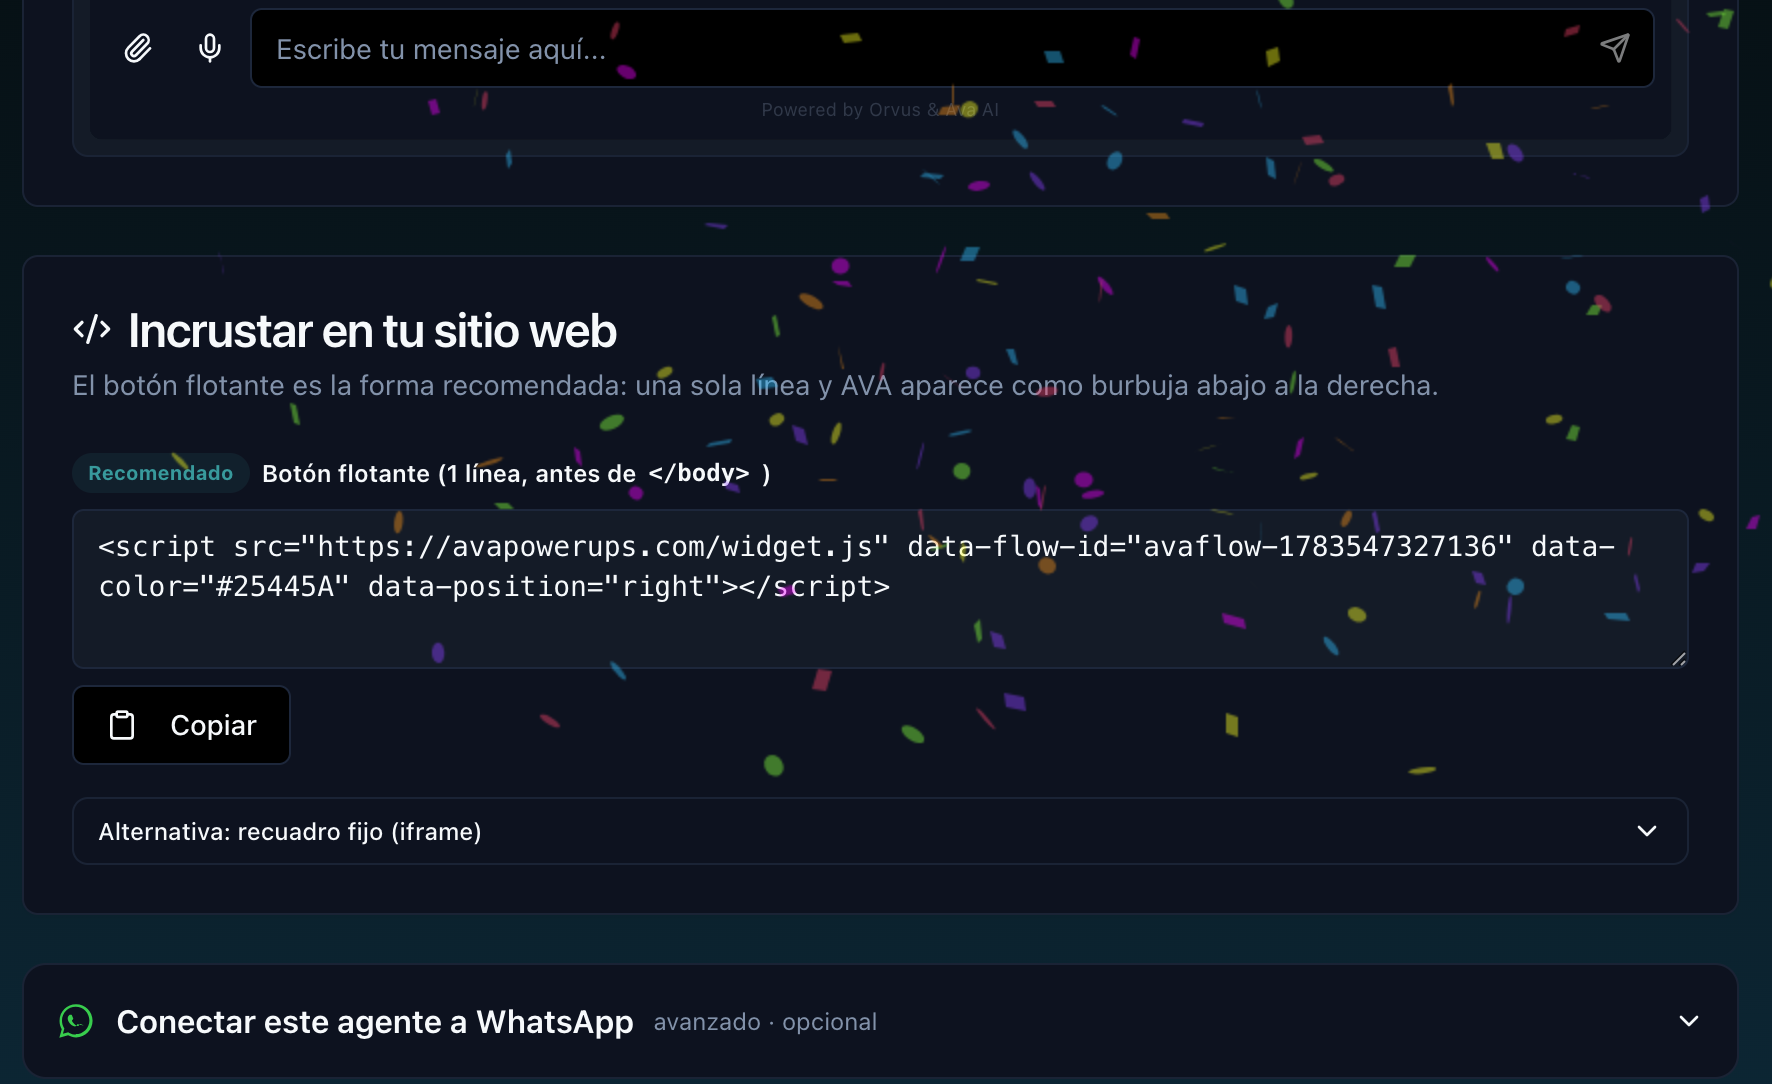Screen dimensions: 1772x1084
Task: Activate the microphone voice input icon
Action: pos(210,48)
